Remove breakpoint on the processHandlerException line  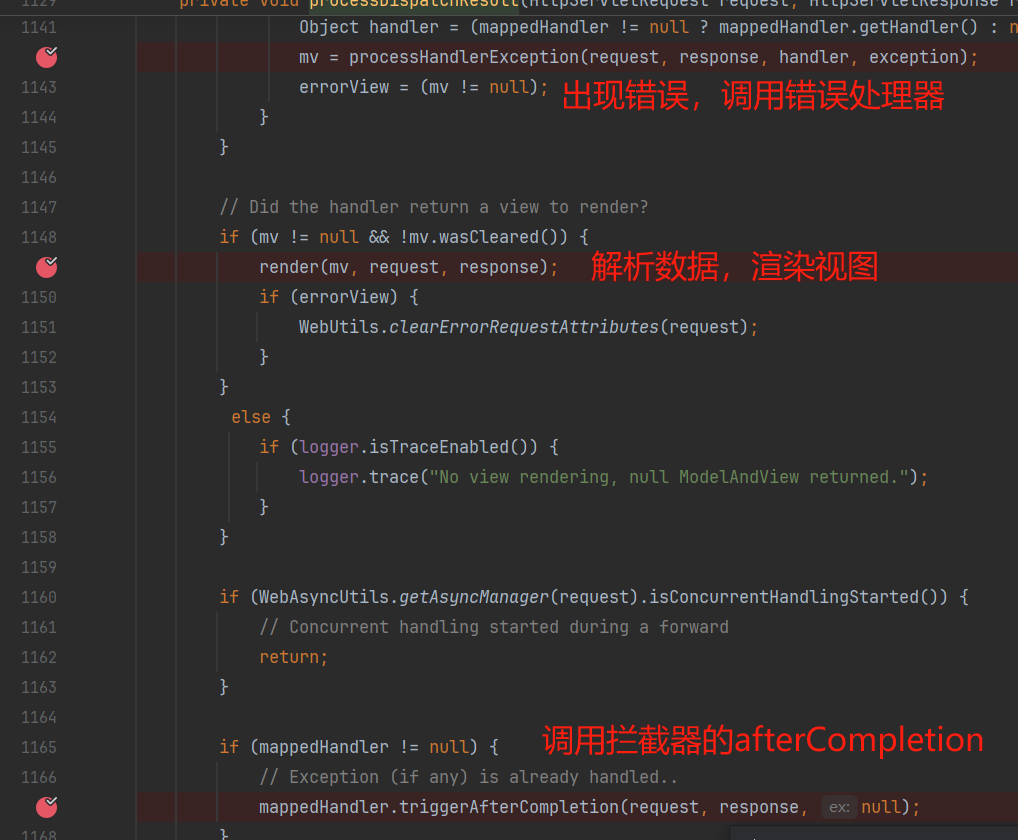(x=47, y=57)
